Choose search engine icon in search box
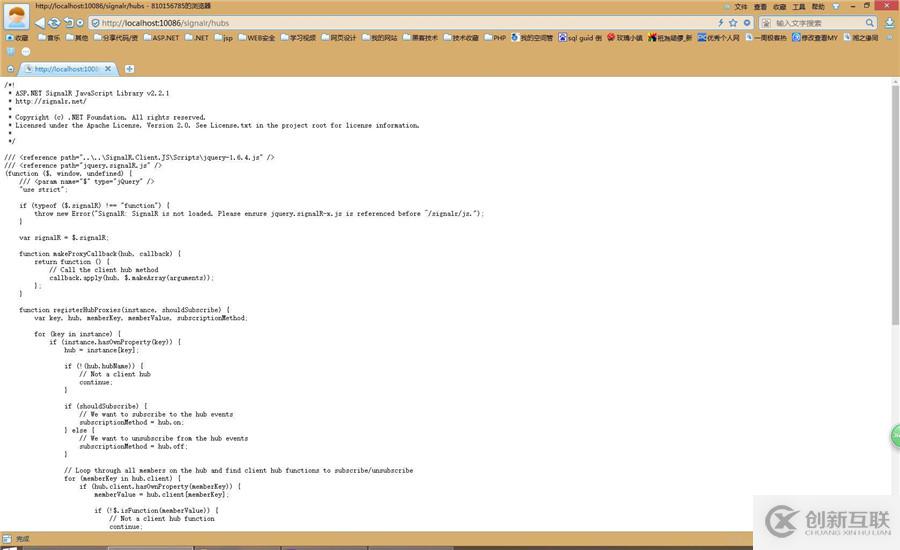900x550 pixels. [766, 23]
